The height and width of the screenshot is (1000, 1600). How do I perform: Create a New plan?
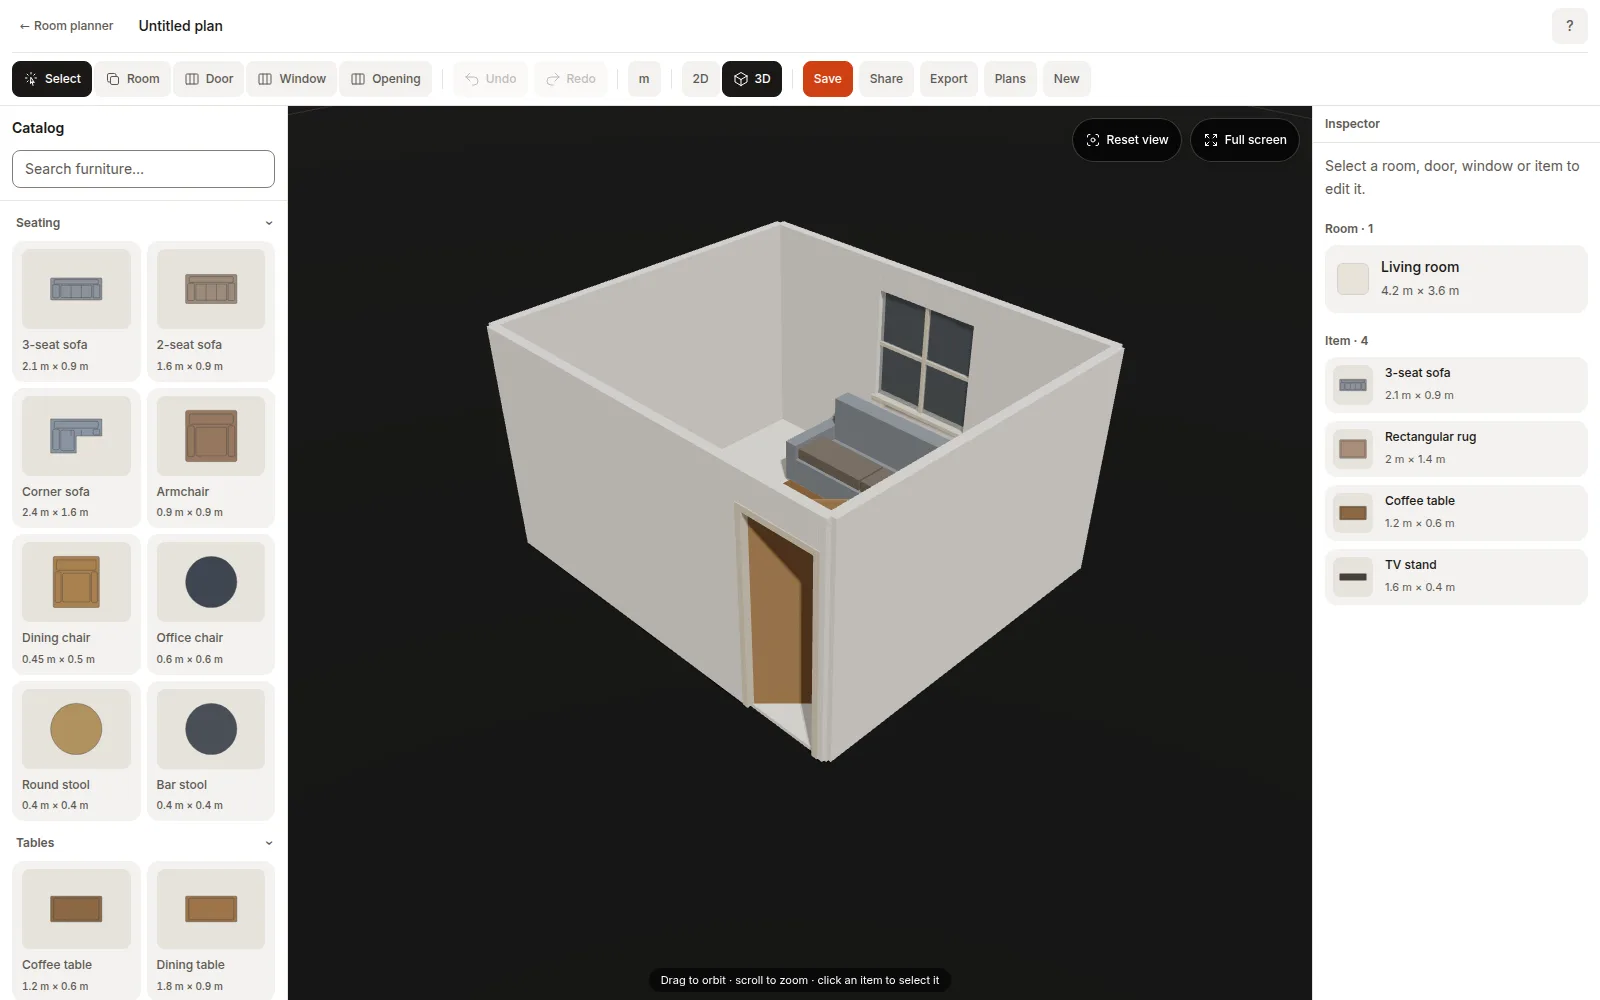pos(1066,79)
